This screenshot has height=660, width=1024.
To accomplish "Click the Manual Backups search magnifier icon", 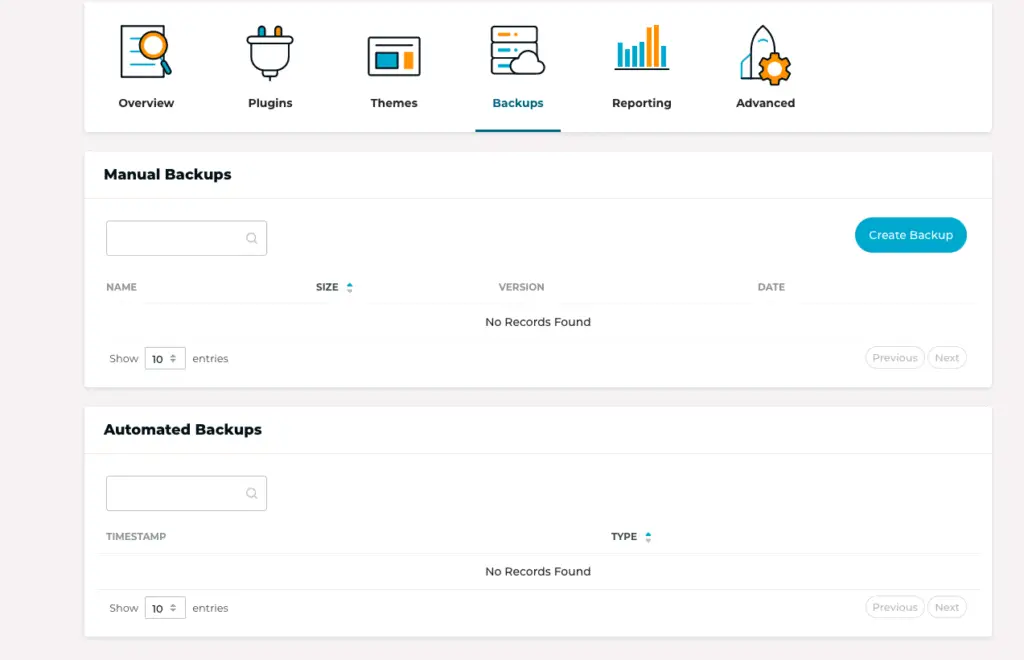I will pyautogui.click(x=251, y=238).
